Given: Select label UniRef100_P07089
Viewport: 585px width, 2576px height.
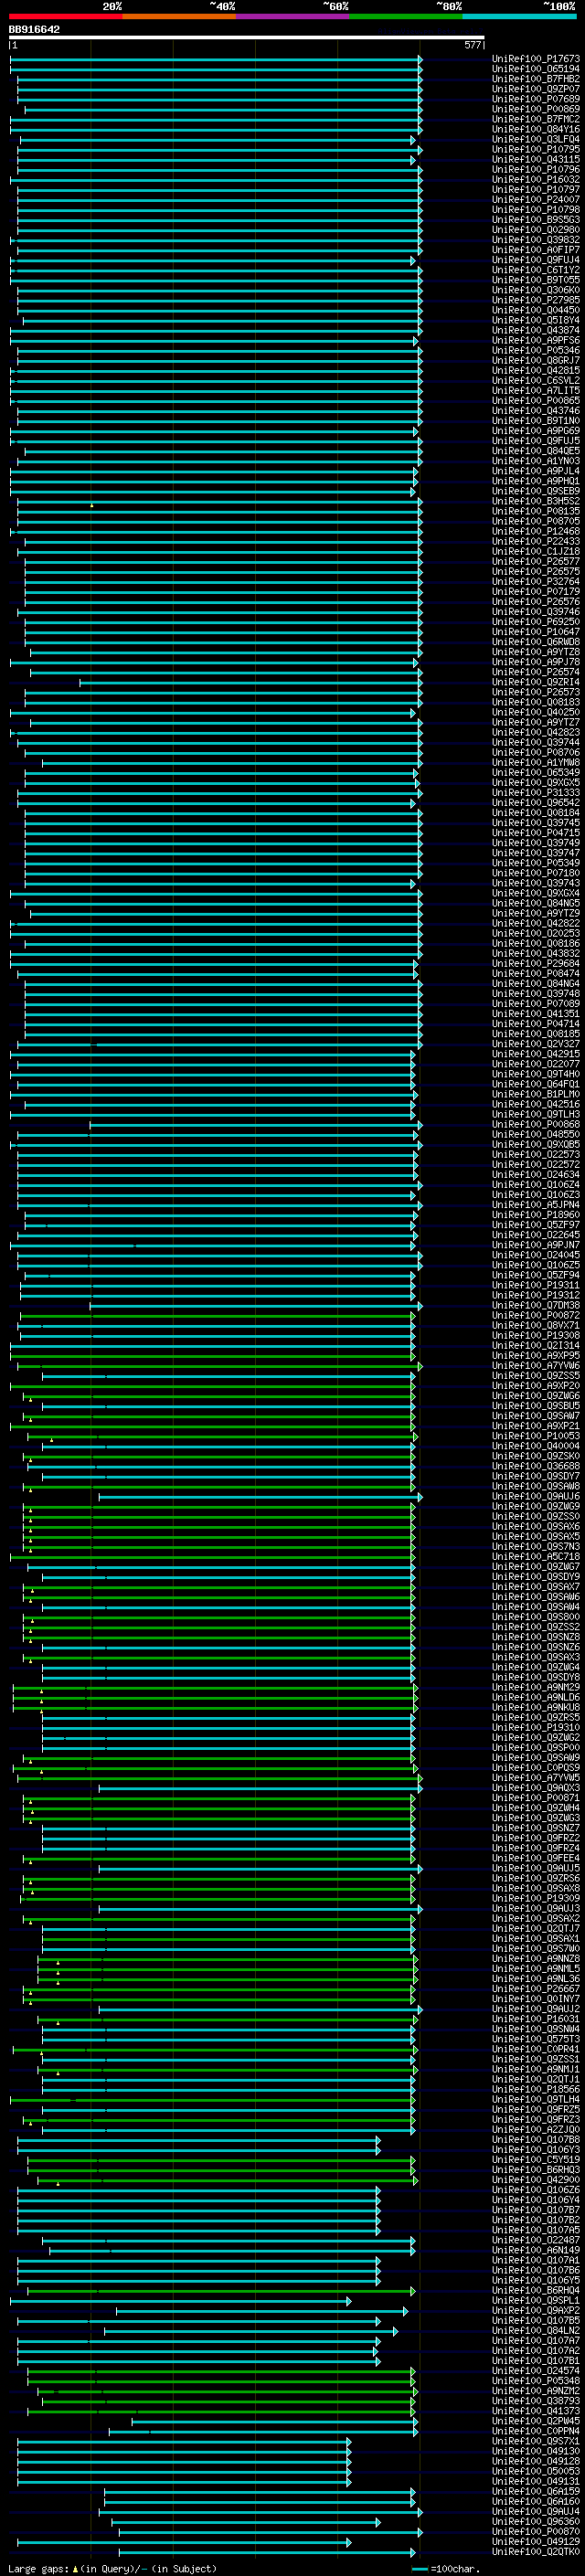Looking at the screenshot, I should [x=536, y=1004].
